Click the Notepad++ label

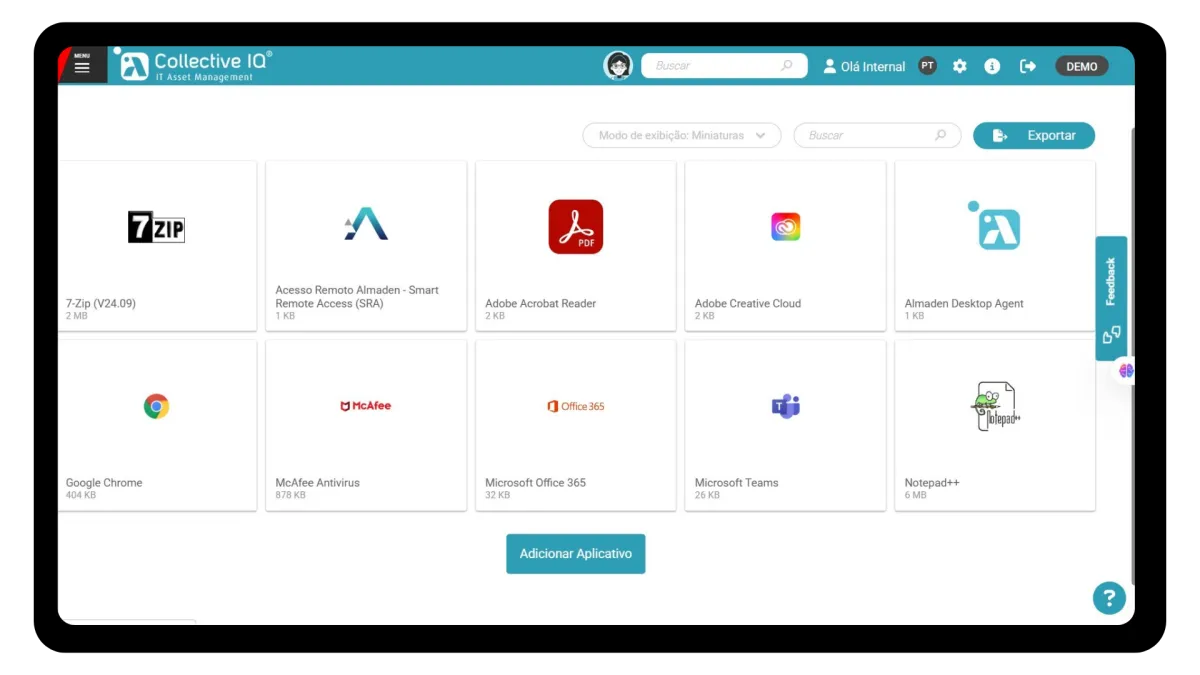pos(932,482)
